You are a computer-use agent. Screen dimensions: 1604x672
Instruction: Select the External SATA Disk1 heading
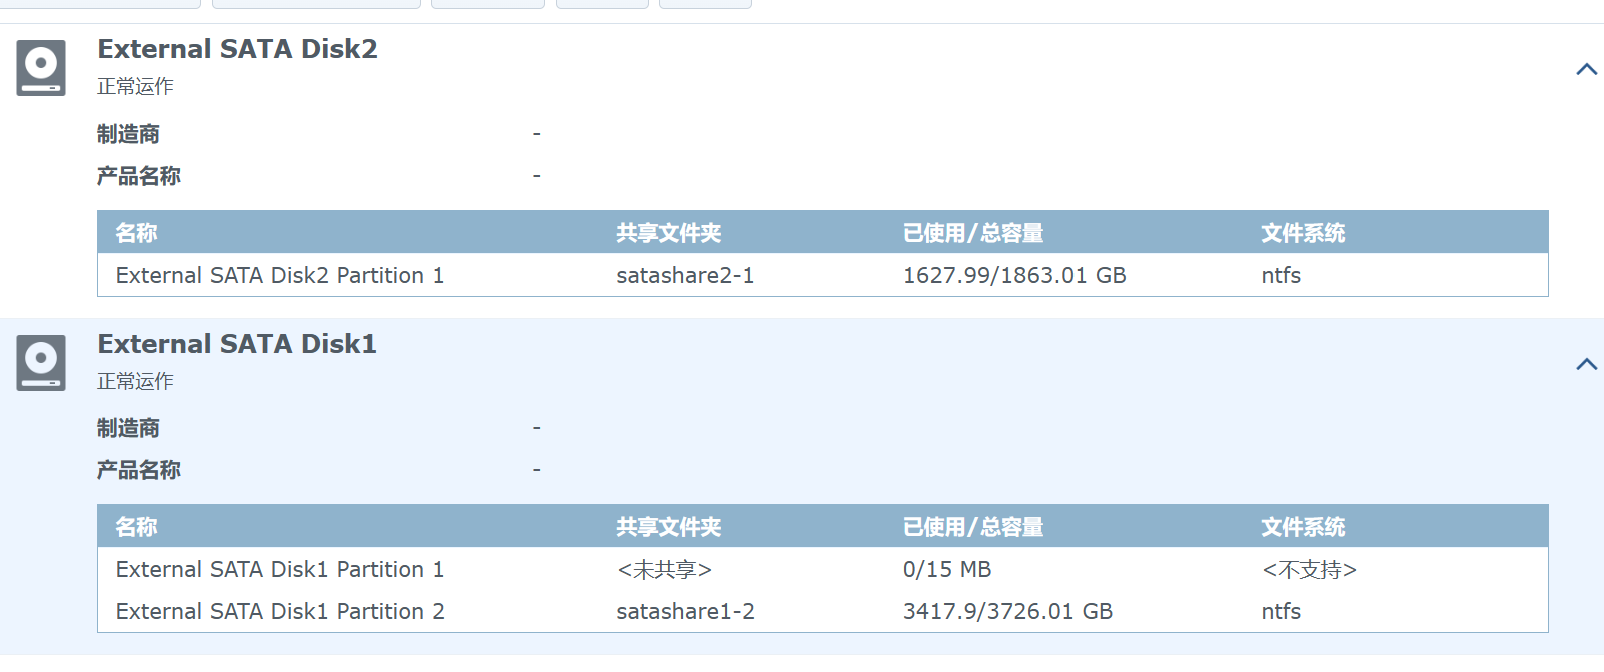[x=237, y=344]
